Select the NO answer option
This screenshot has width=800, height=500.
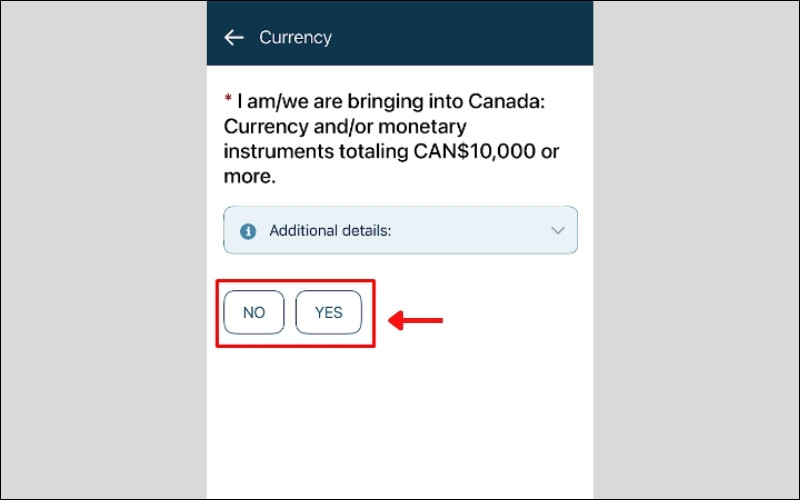pyautogui.click(x=254, y=312)
